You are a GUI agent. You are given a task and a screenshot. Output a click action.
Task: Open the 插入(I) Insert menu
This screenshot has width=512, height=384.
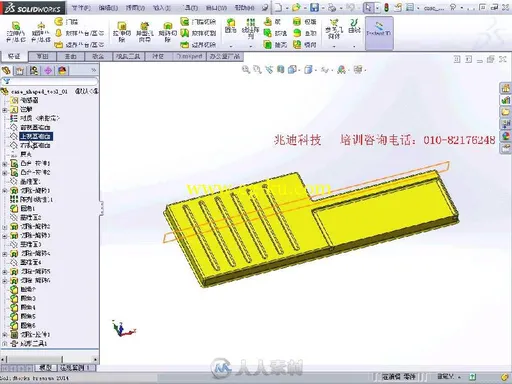coord(162,7)
